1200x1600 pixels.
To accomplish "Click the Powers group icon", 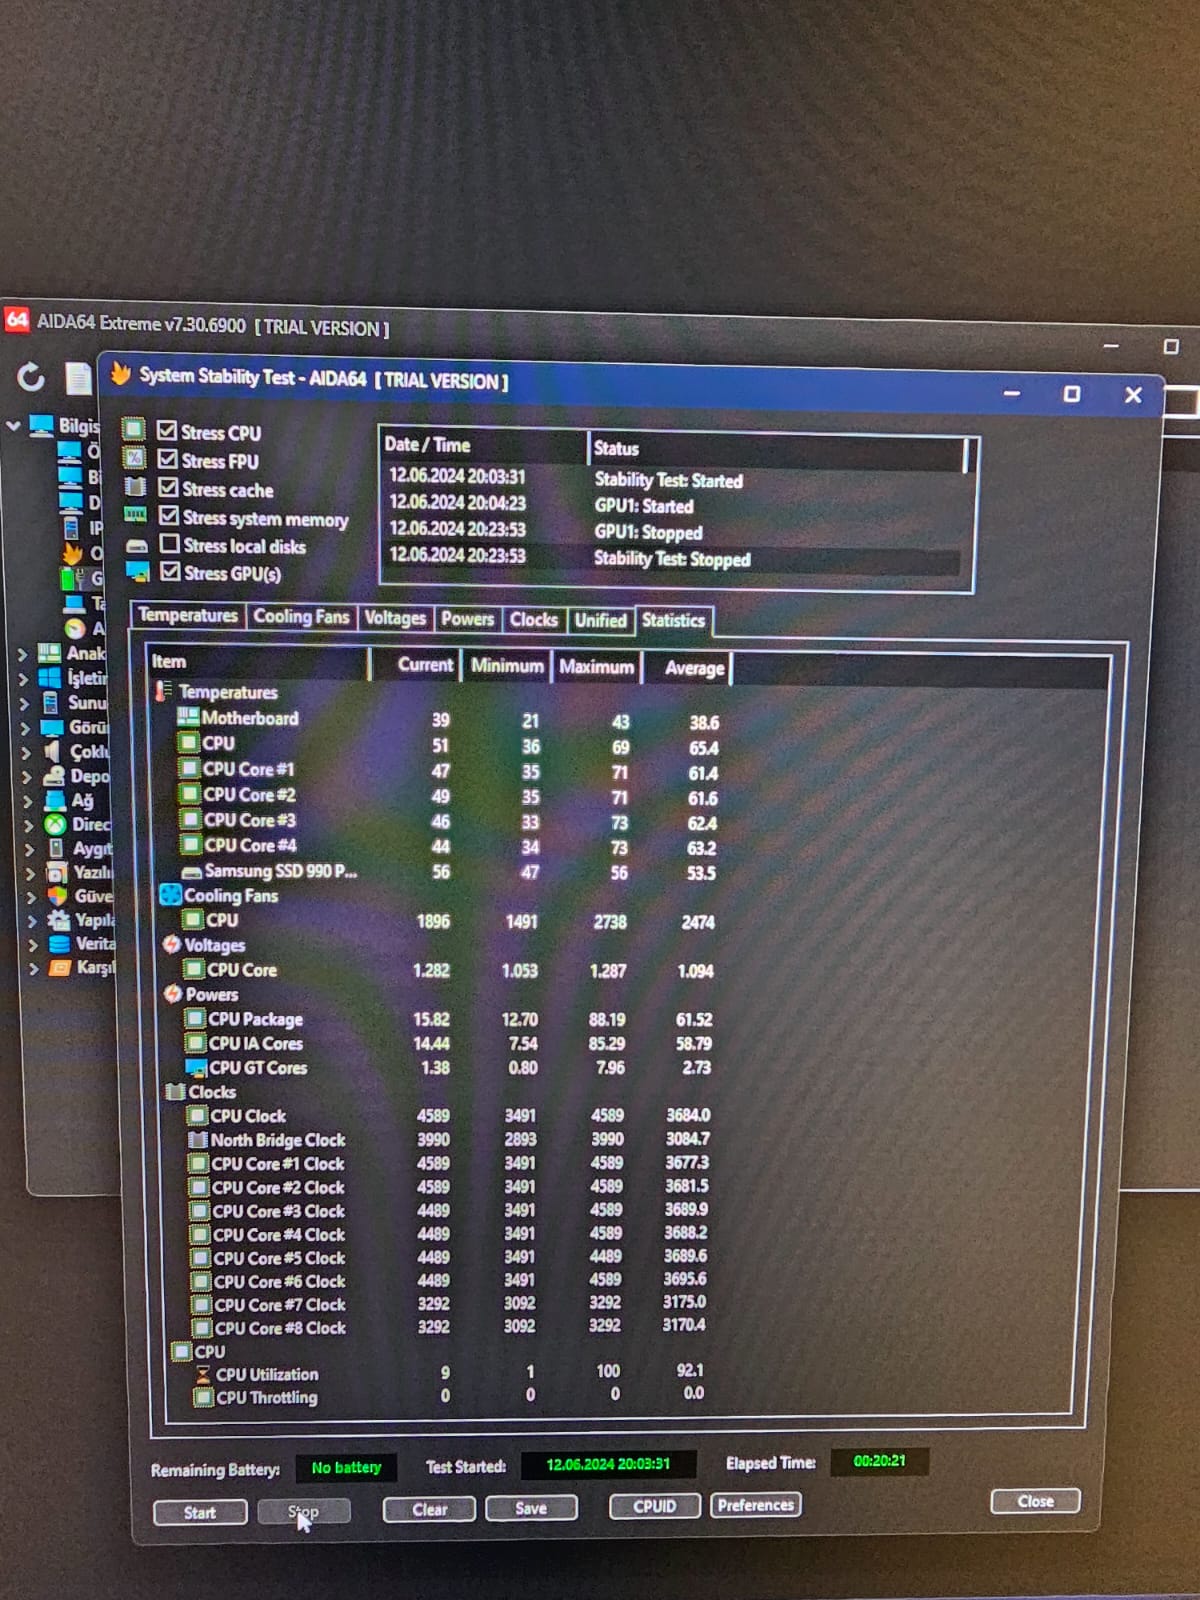I will point(173,993).
